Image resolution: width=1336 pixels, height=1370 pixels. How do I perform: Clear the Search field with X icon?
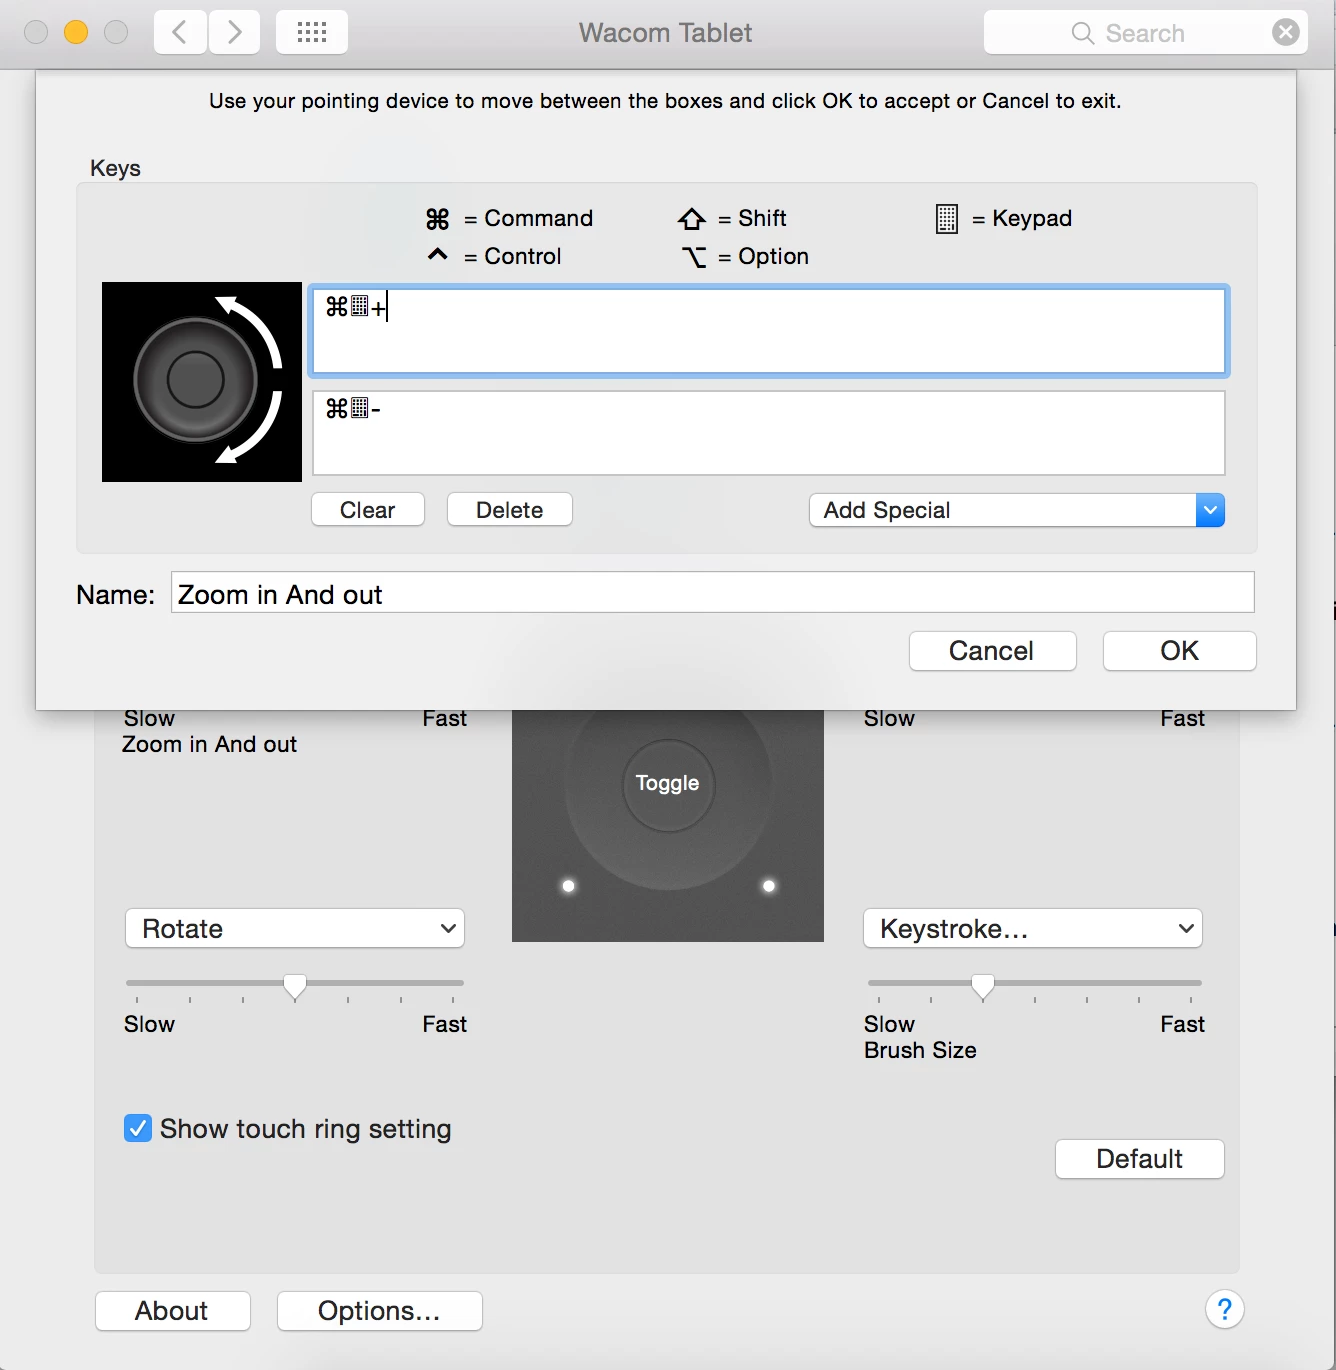coord(1286,32)
